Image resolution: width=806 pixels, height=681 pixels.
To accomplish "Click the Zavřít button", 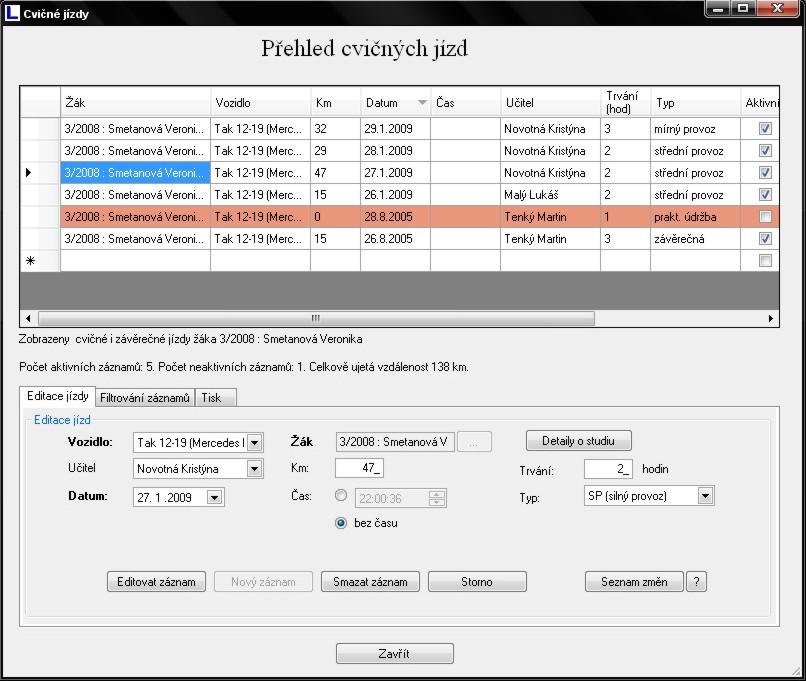I will click(394, 654).
